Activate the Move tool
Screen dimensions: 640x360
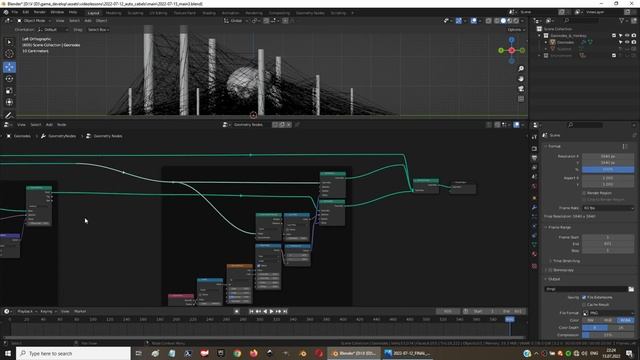coord(9,67)
